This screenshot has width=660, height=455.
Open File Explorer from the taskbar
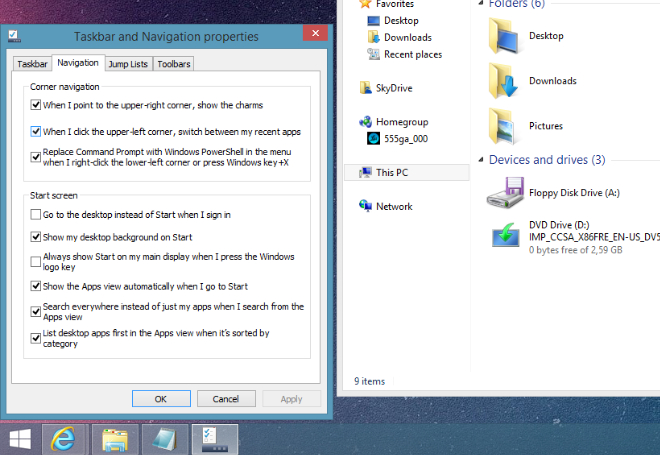[115, 440]
